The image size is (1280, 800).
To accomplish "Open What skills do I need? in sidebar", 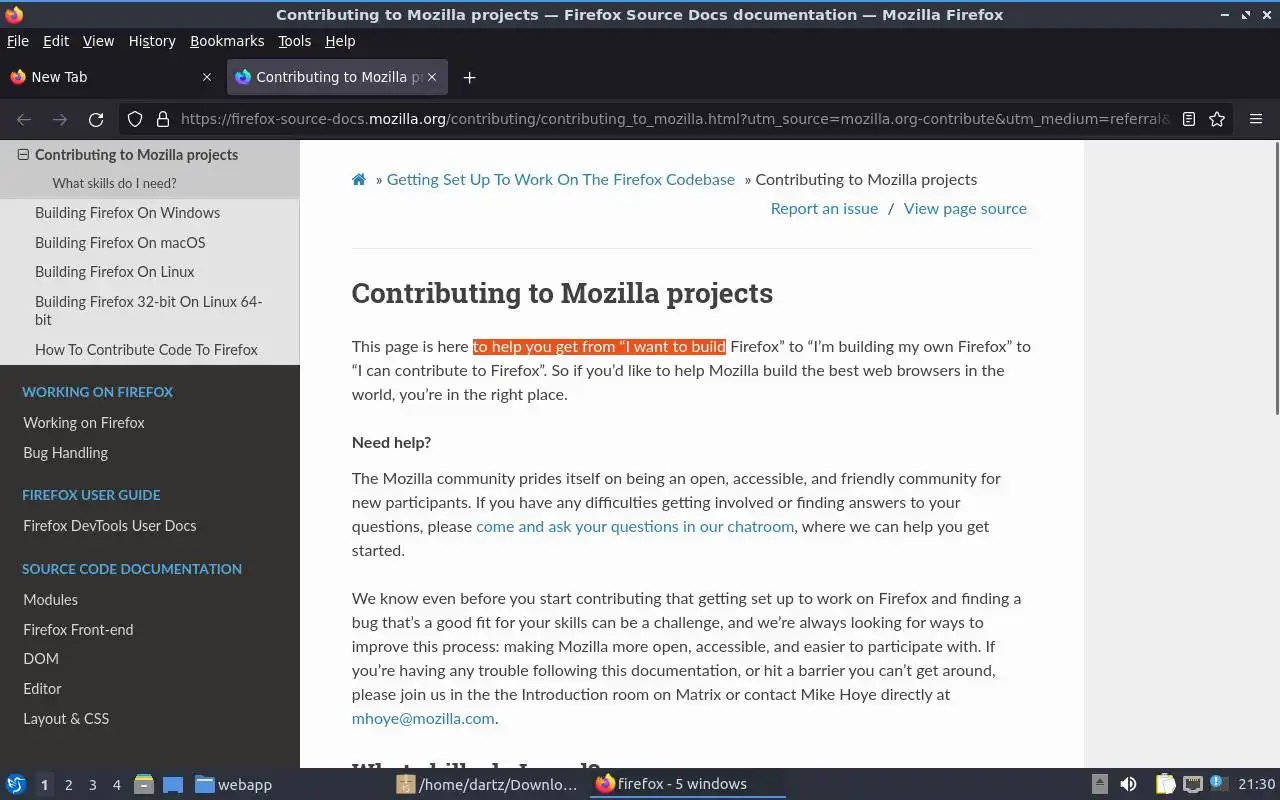I will [114, 184].
